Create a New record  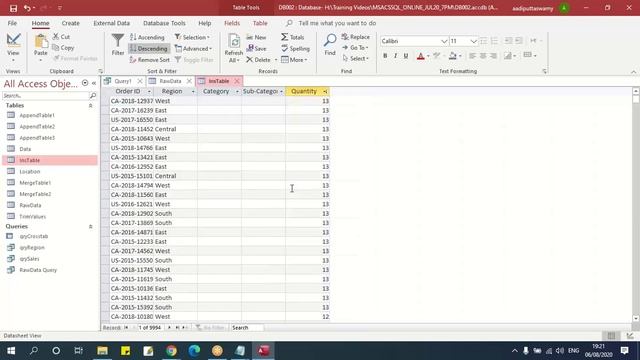tap(256, 37)
